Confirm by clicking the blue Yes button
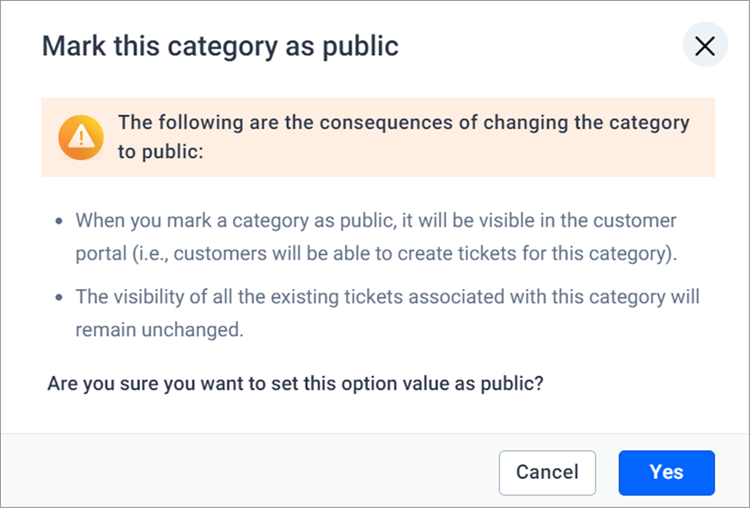Screen dimensions: 750x508 (x=666, y=472)
